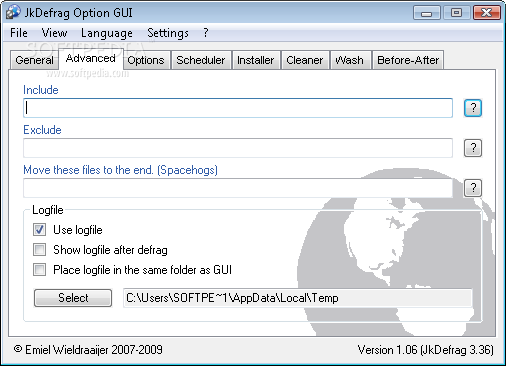Screen dimensions: 506x366
Task: Click the Spacehogs input field
Action: coord(238,188)
